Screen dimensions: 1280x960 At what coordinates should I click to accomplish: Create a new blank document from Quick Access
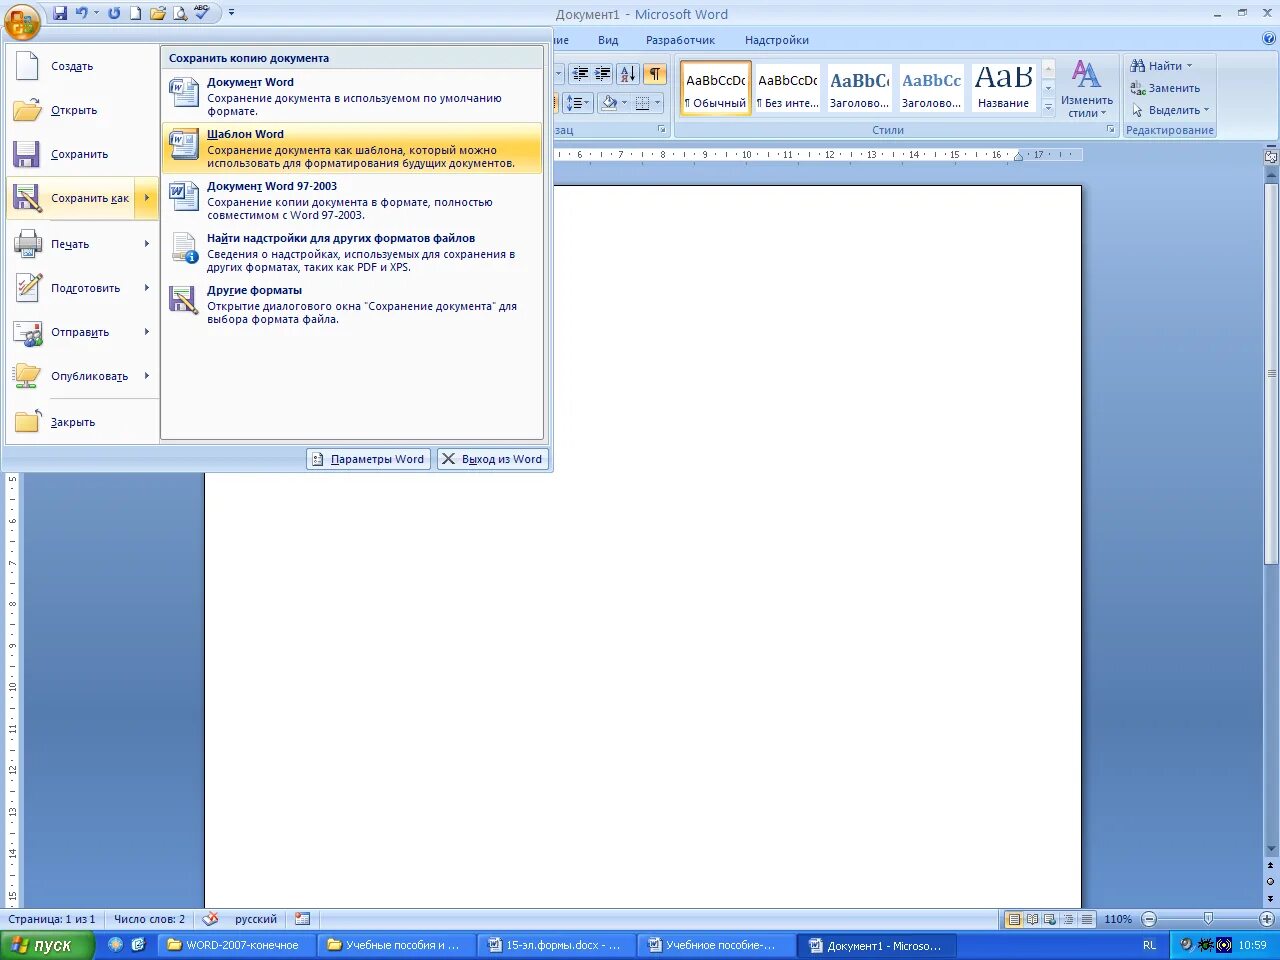[135, 13]
